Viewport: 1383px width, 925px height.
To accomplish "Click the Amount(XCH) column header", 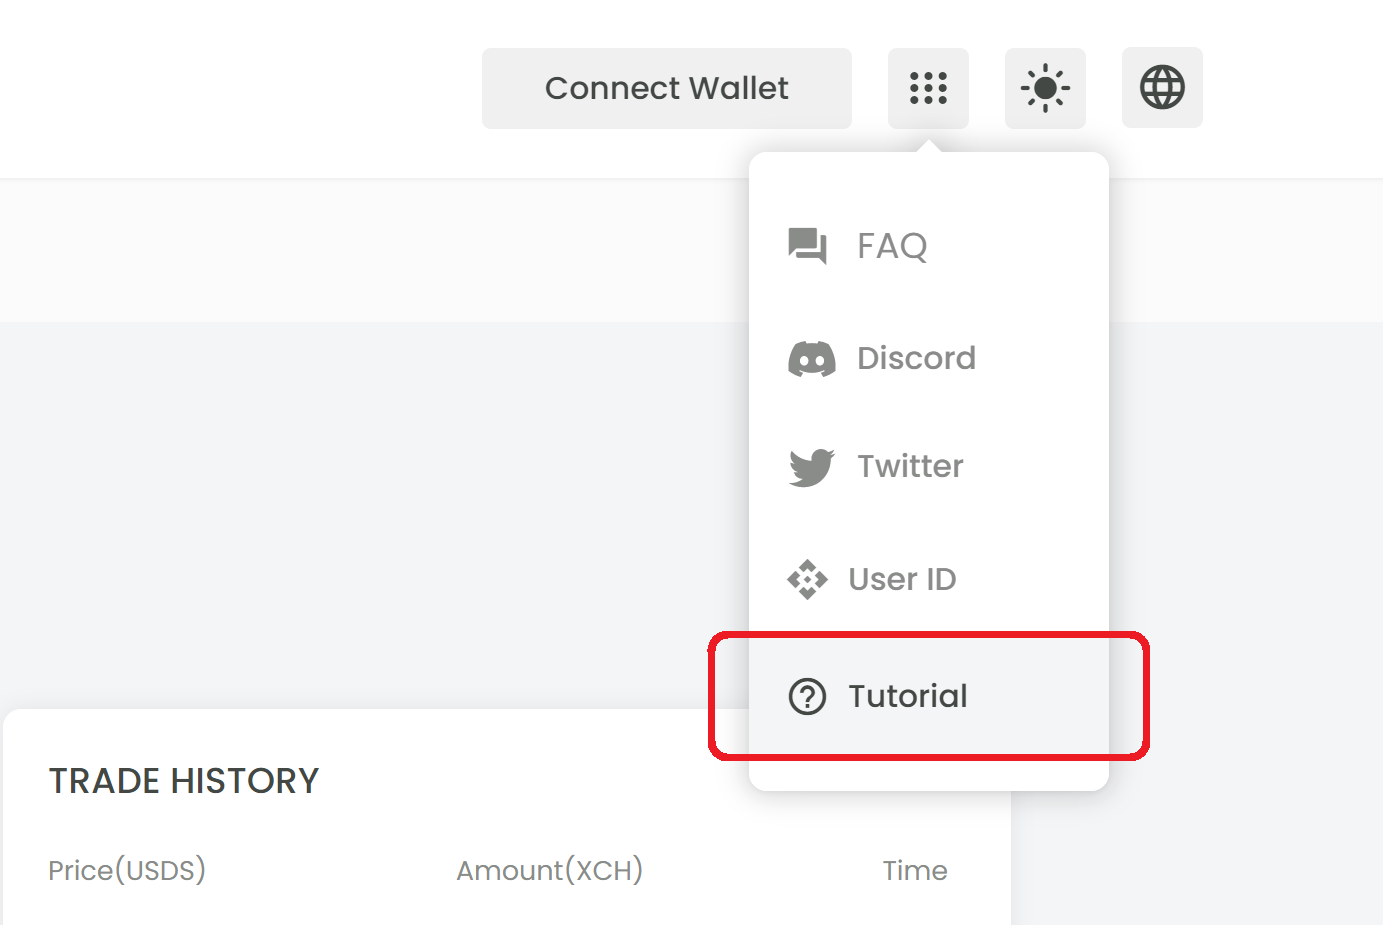I will click(550, 870).
